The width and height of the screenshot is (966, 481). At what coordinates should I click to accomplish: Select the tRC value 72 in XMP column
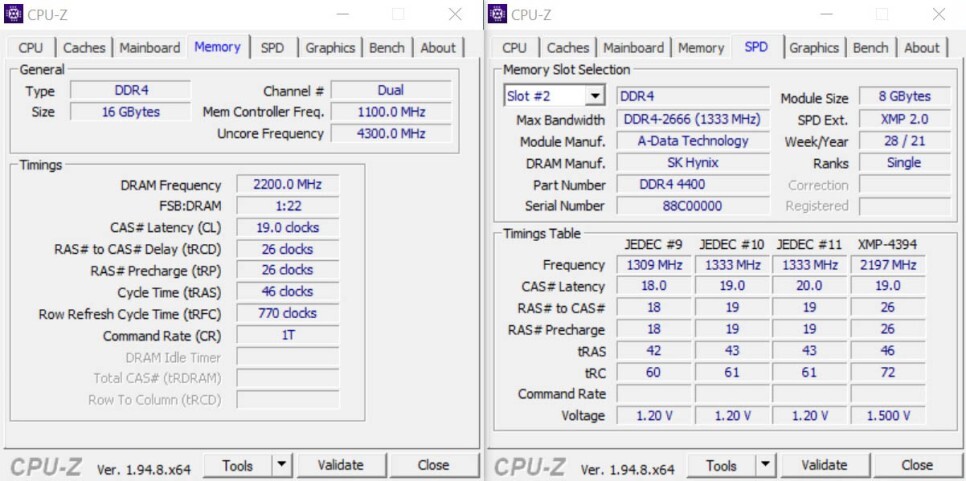click(888, 373)
